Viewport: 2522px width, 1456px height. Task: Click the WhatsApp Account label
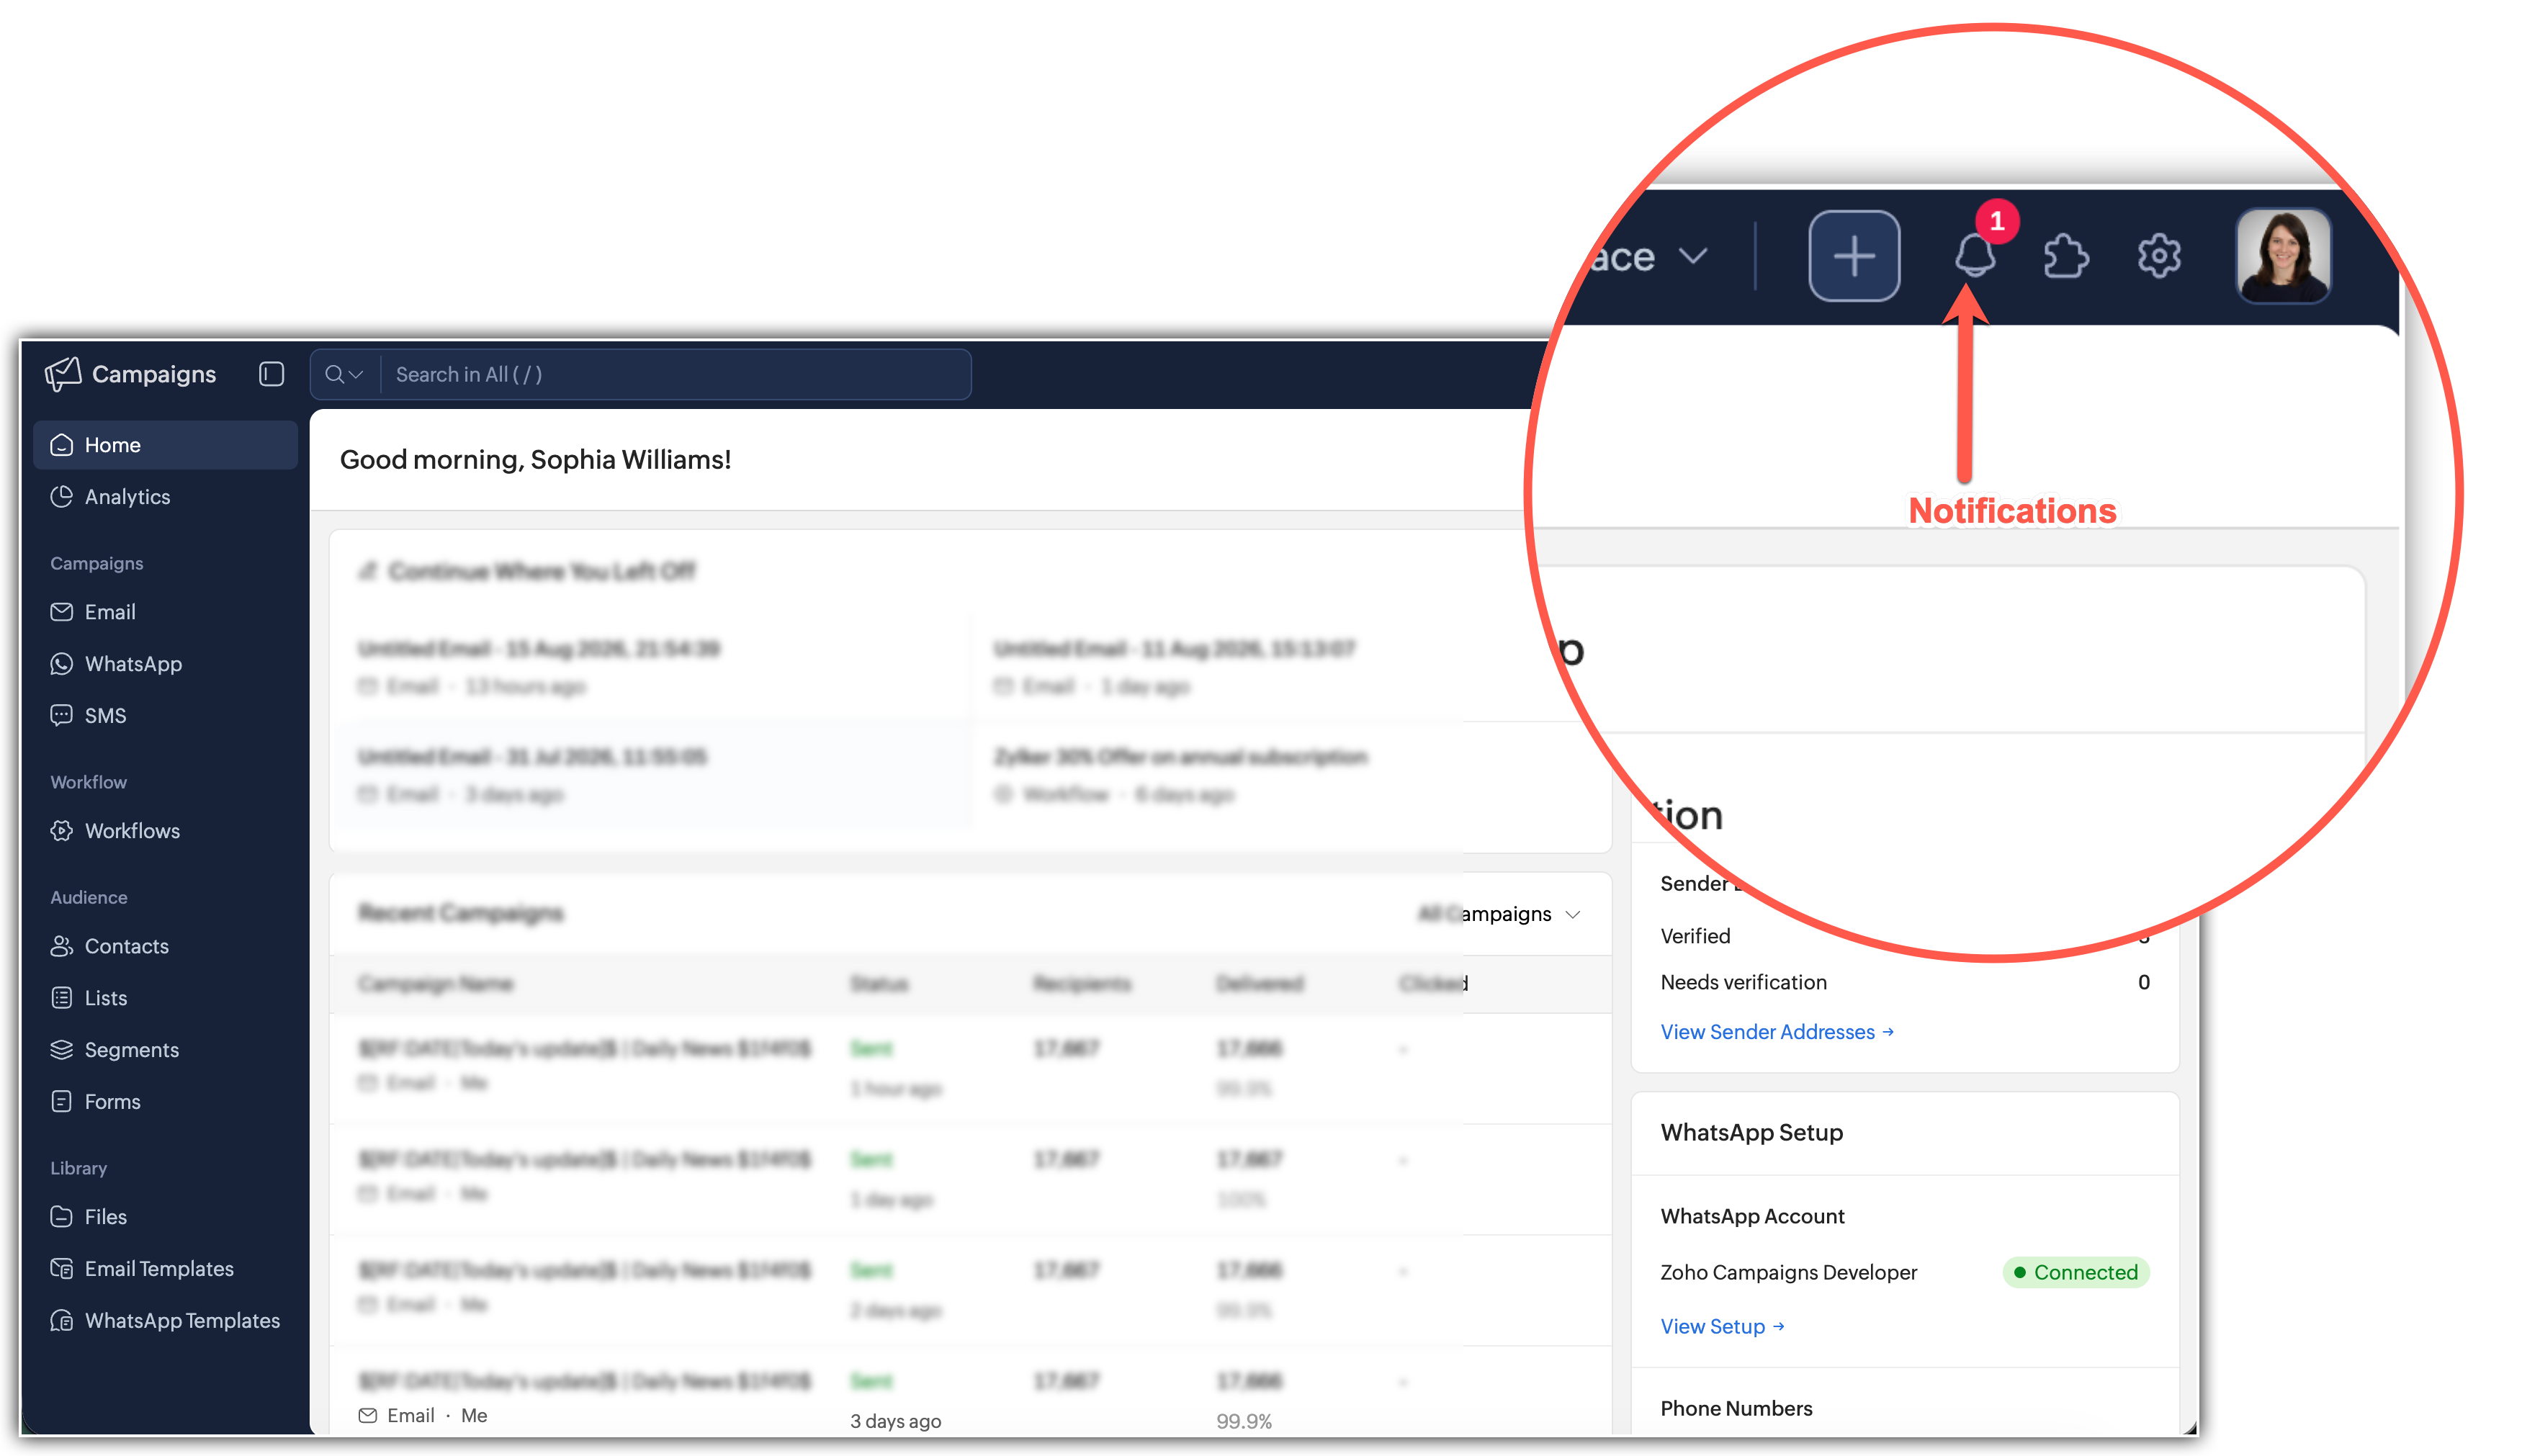1752,1217
